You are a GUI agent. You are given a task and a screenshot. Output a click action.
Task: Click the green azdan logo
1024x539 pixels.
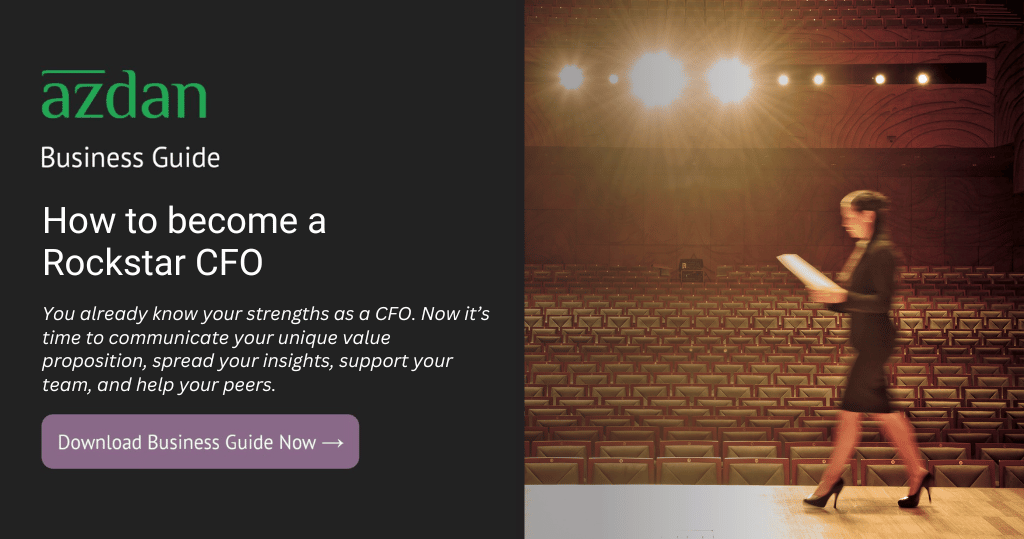click(124, 96)
